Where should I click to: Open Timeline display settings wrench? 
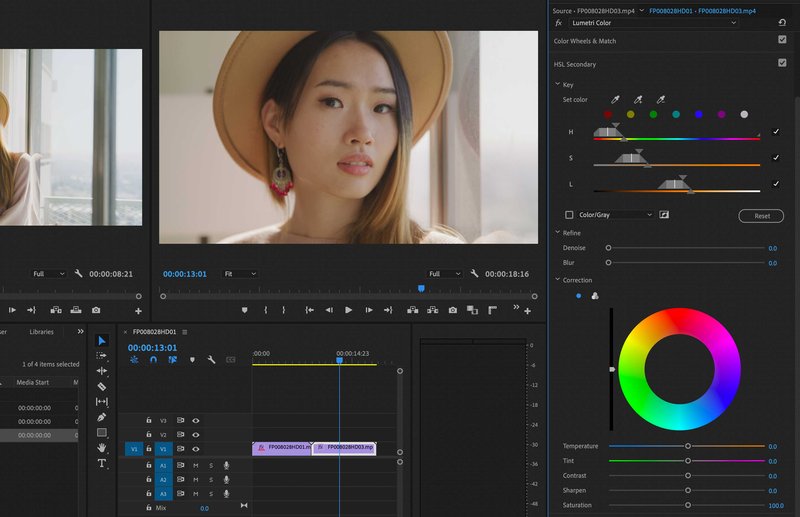click(x=211, y=360)
